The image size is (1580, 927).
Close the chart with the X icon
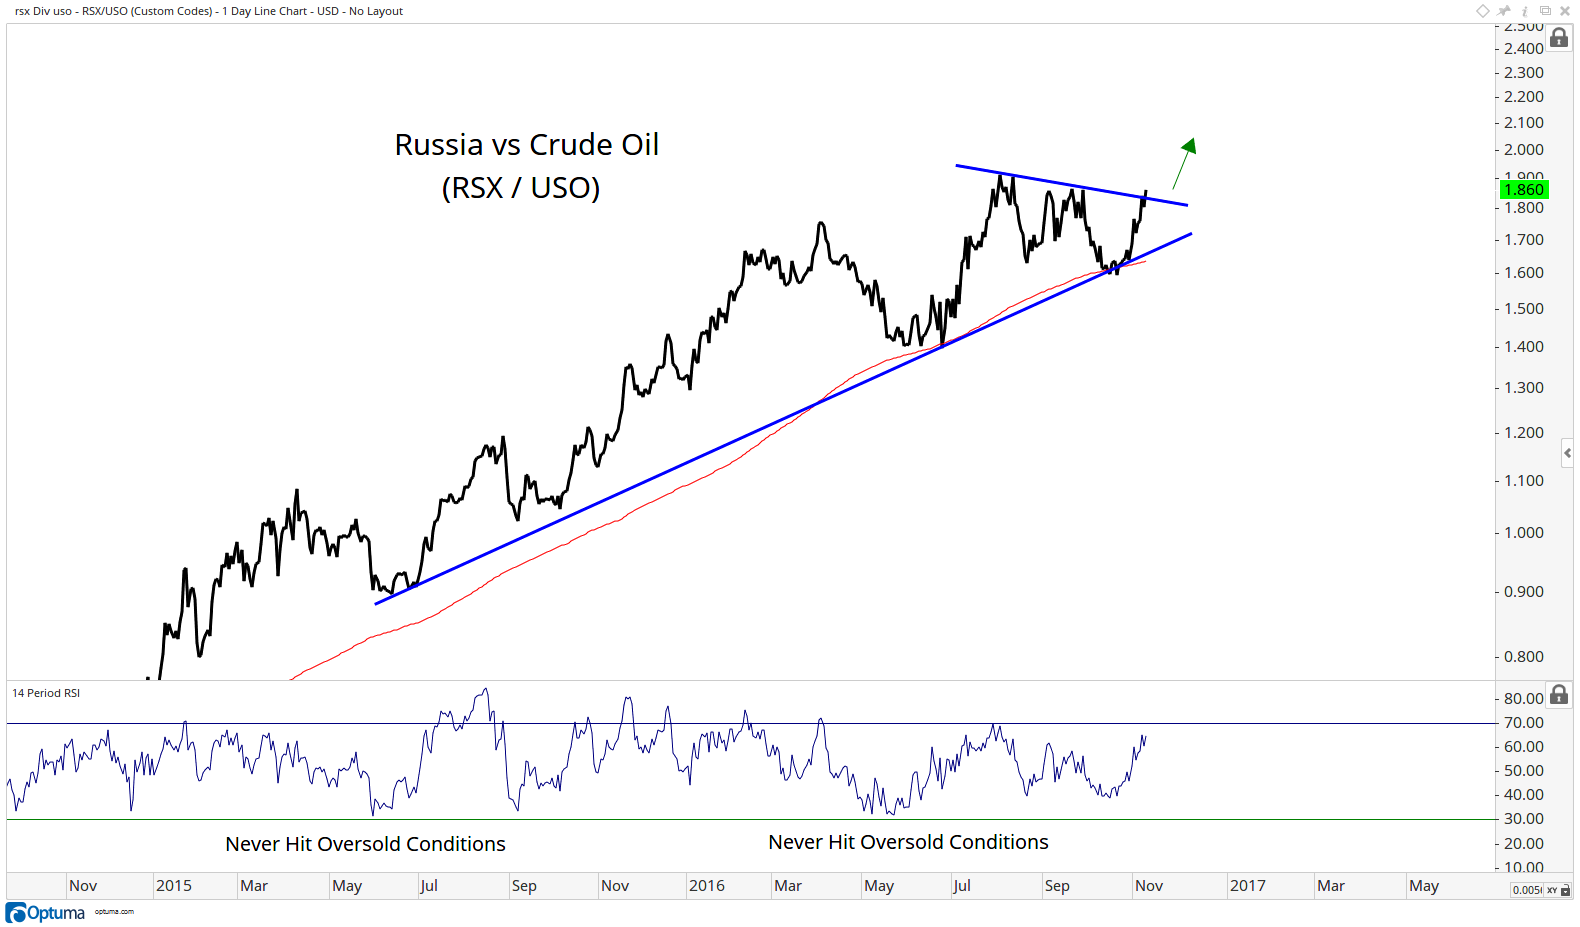point(1565,11)
